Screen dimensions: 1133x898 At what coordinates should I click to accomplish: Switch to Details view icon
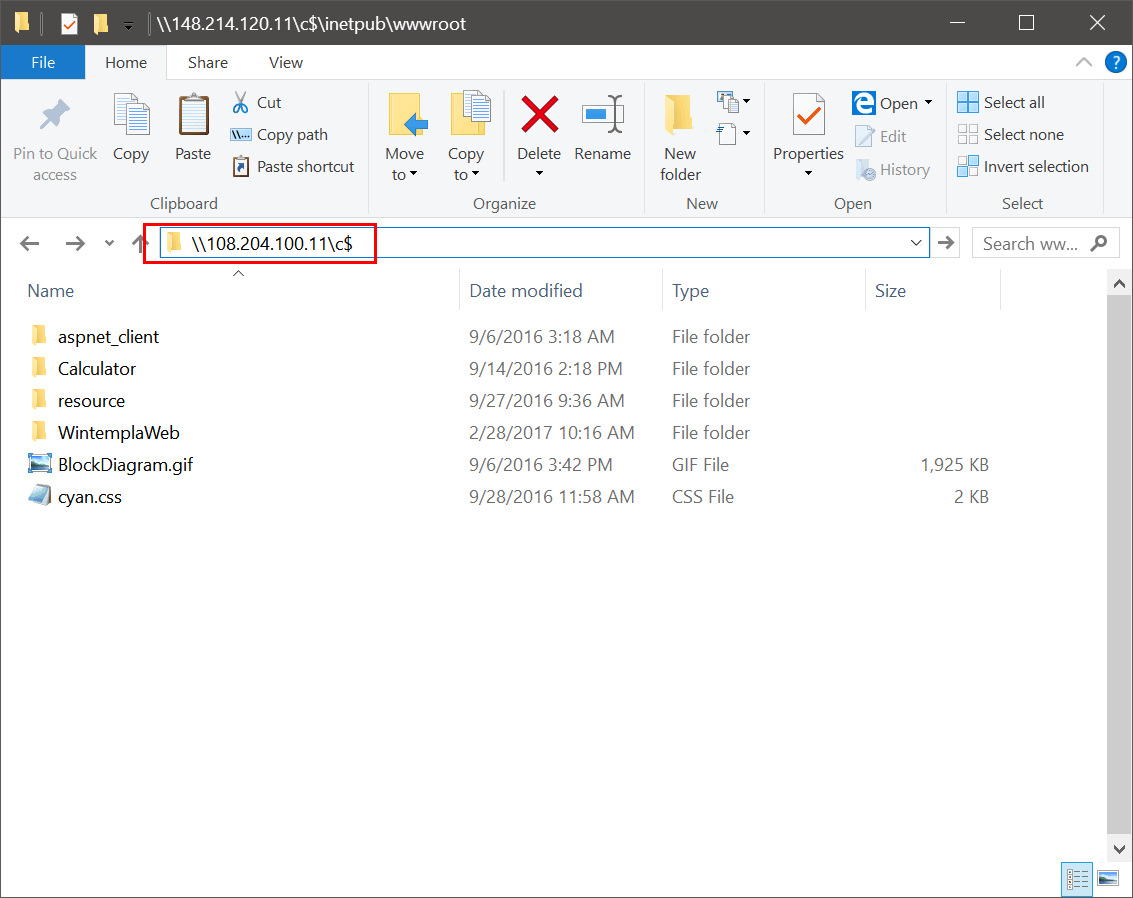[x=1077, y=879]
